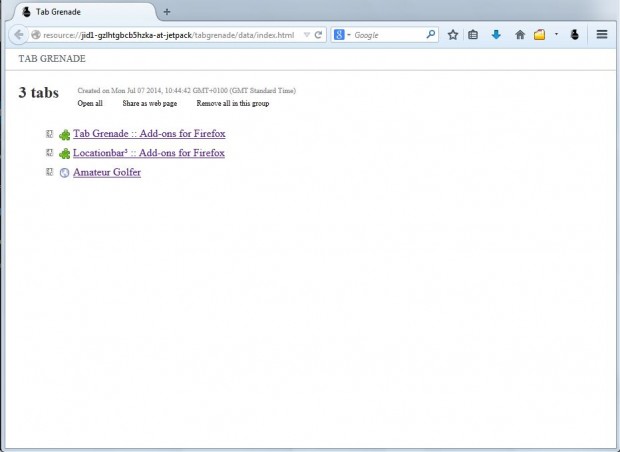Click the Back arrow navigation button
The height and width of the screenshot is (452, 620).
[18, 35]
